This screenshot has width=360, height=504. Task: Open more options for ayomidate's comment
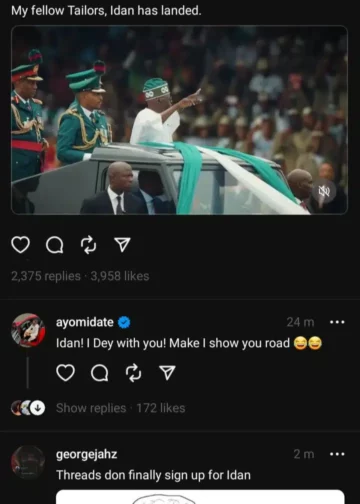[x=337, y=322]
